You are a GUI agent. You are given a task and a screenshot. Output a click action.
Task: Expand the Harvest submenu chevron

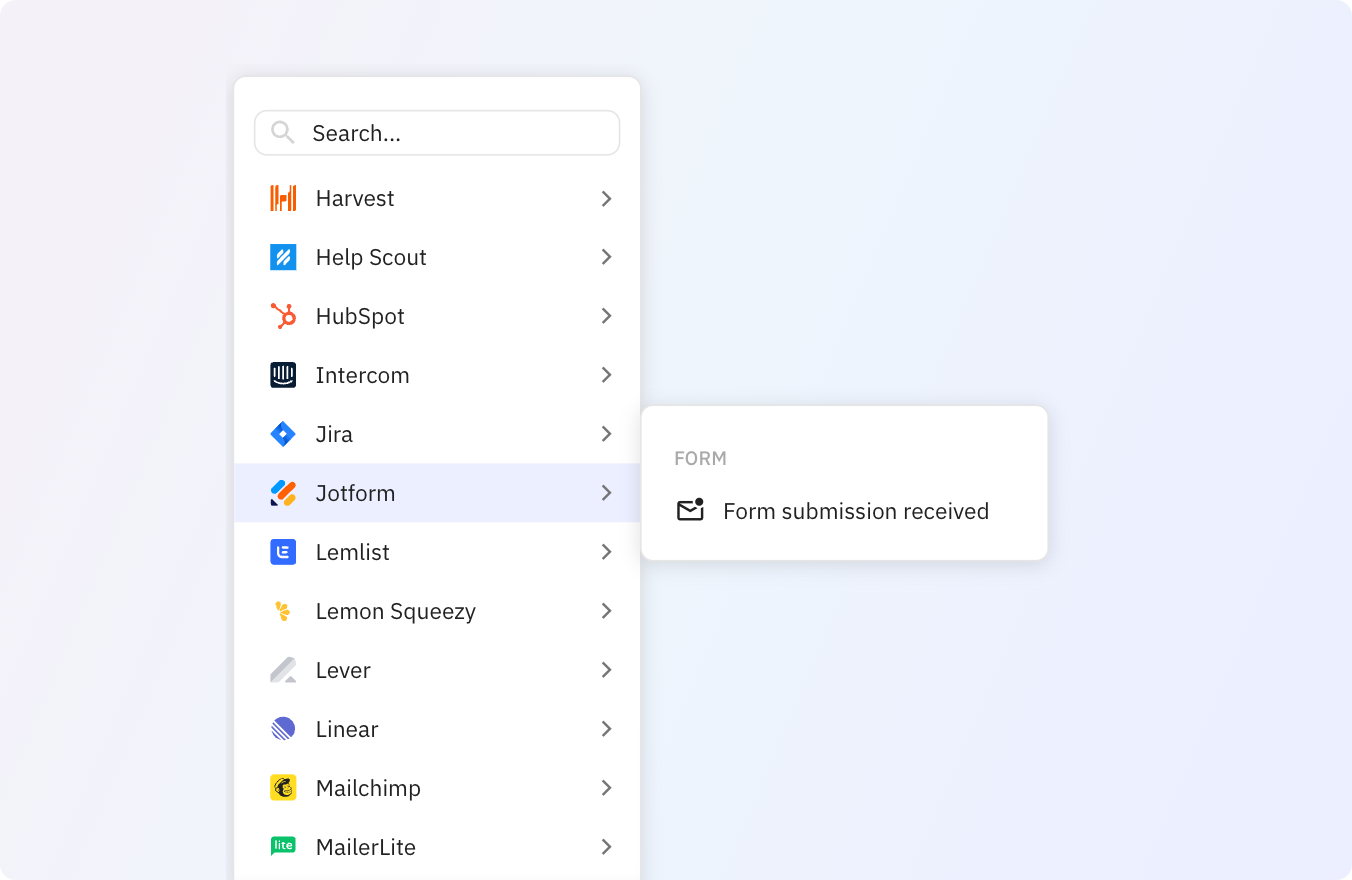pos(606,198)
